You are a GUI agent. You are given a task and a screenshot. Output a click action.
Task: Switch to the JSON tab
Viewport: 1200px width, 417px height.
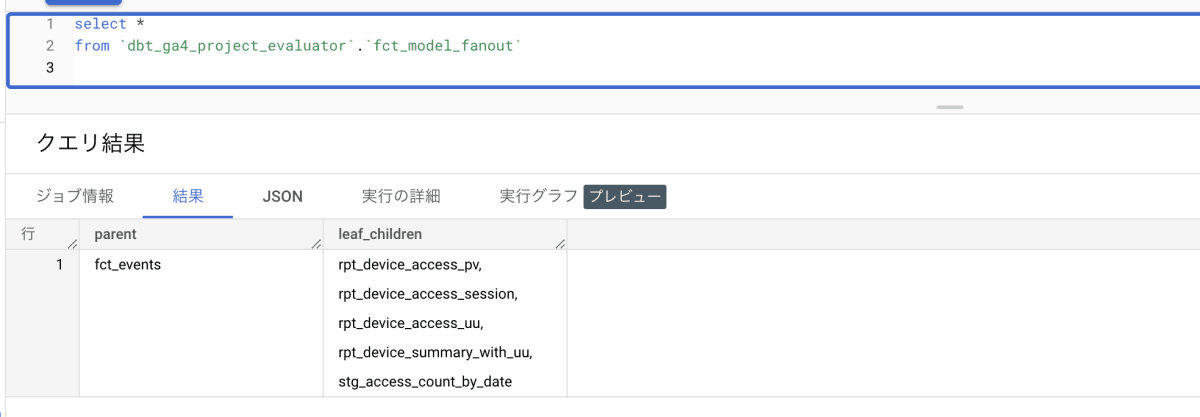[x=282, y=197]
